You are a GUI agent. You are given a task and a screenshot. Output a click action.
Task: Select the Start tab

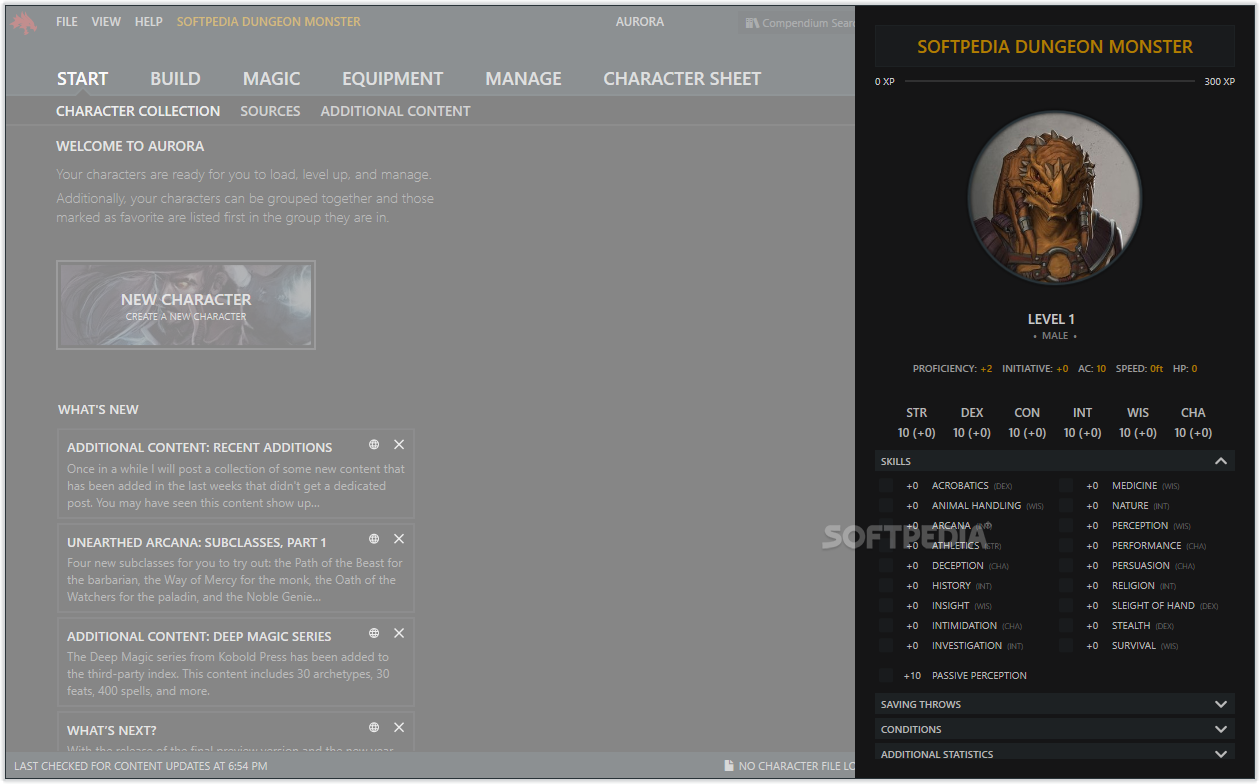tap(82, 78)
